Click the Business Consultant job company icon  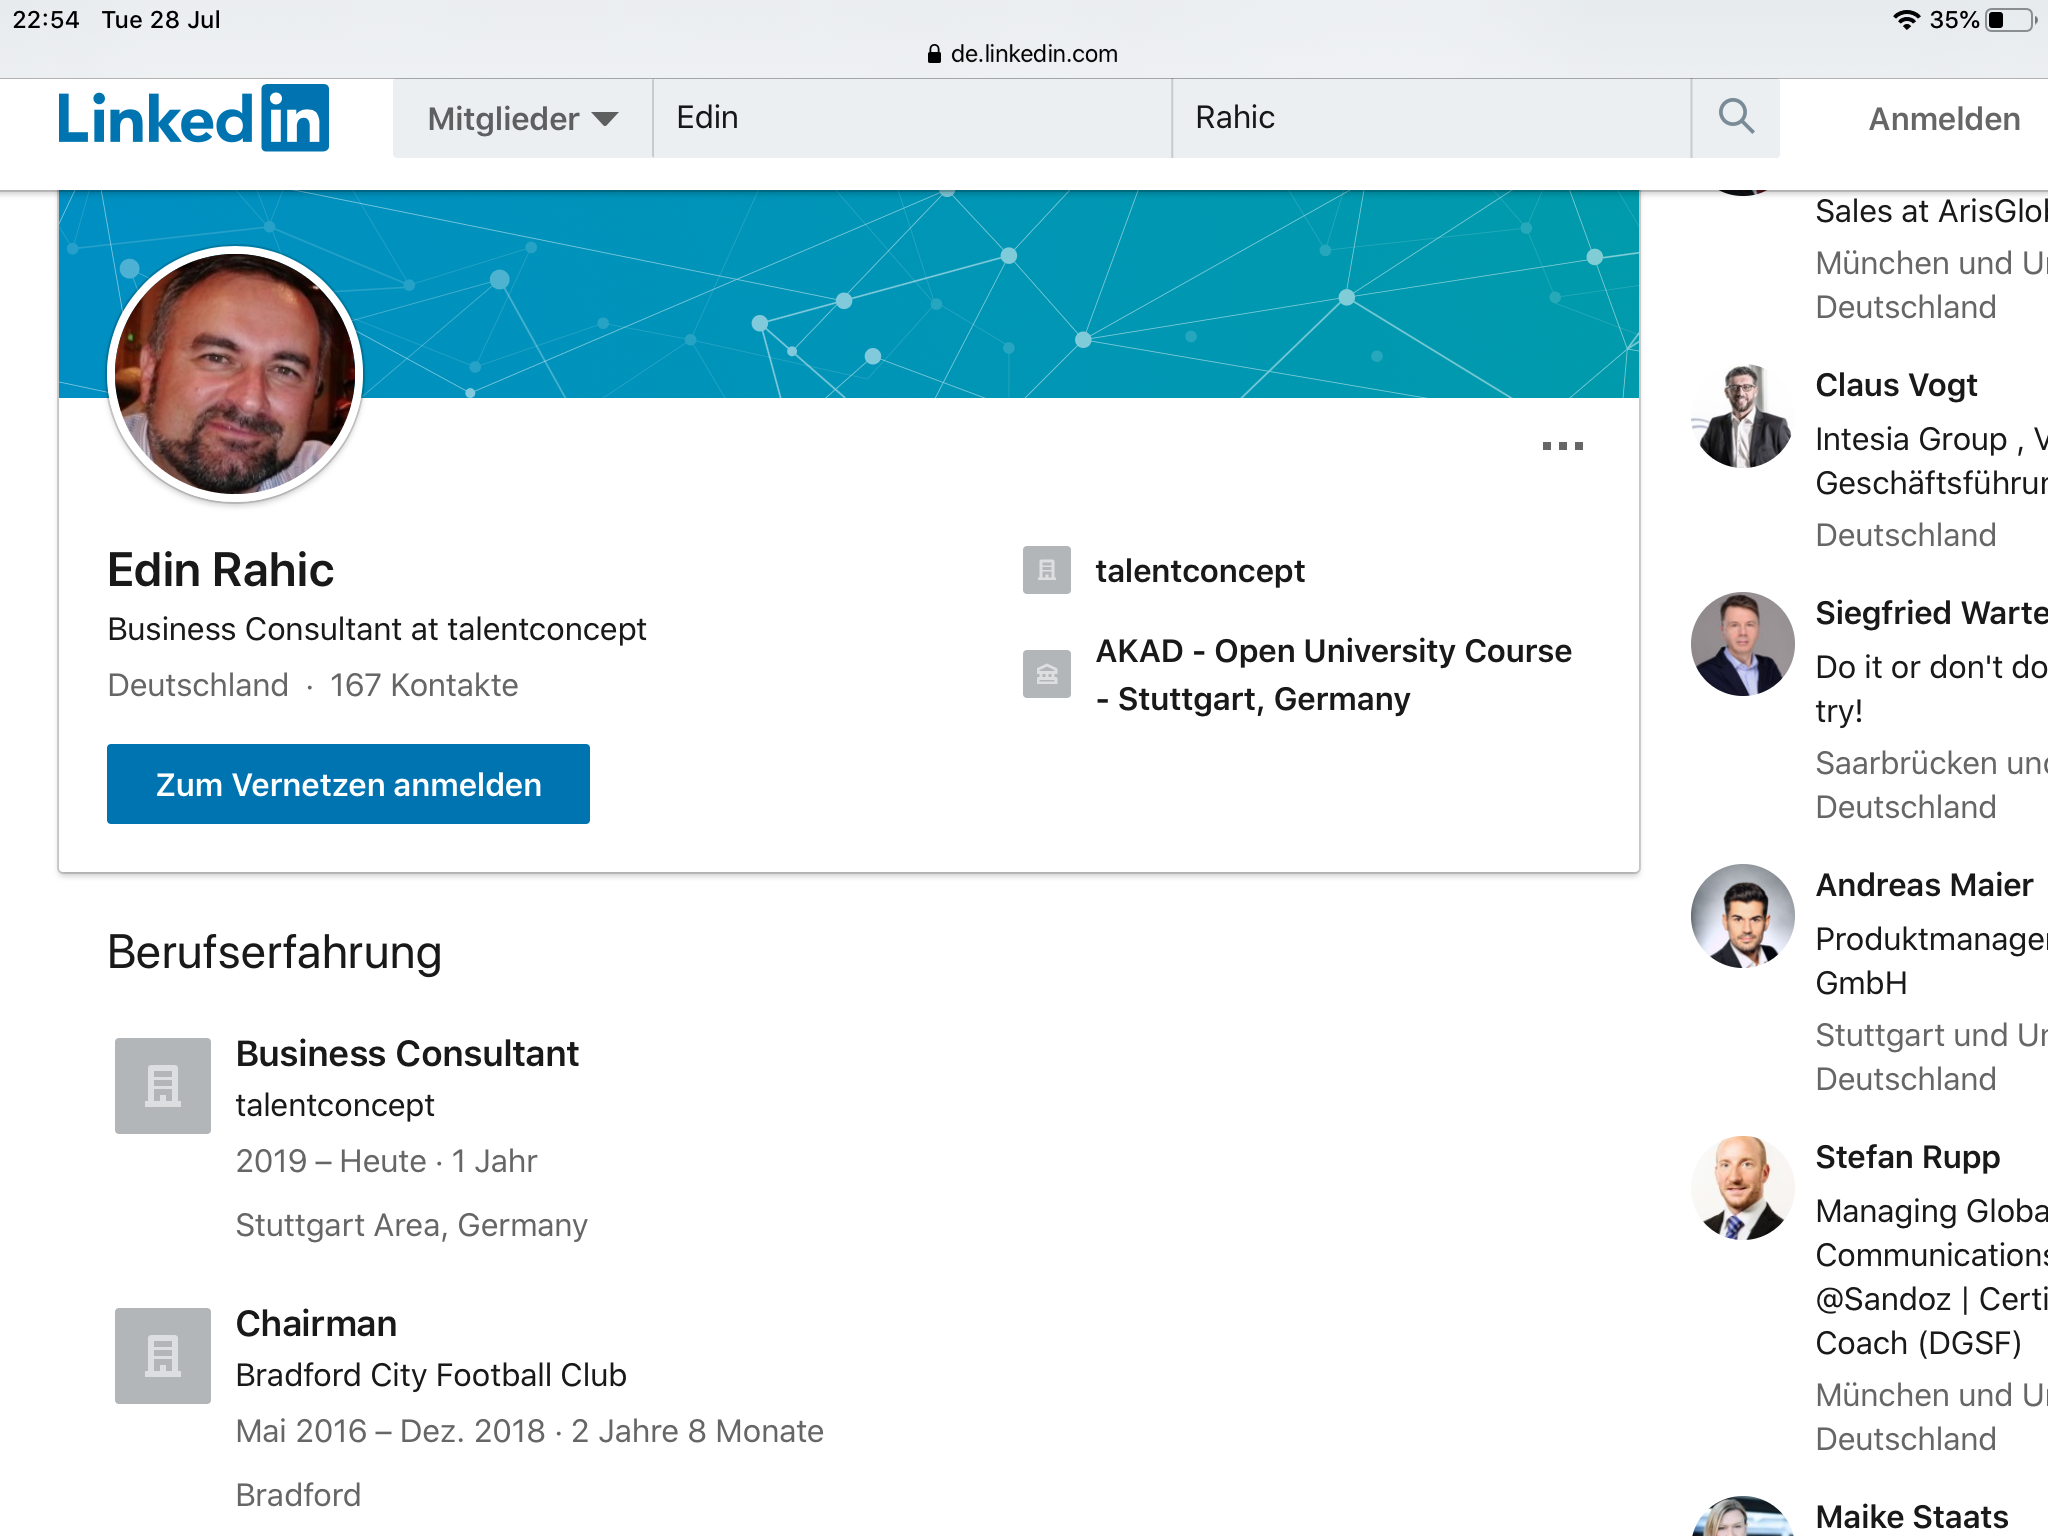click(163, 1086)
